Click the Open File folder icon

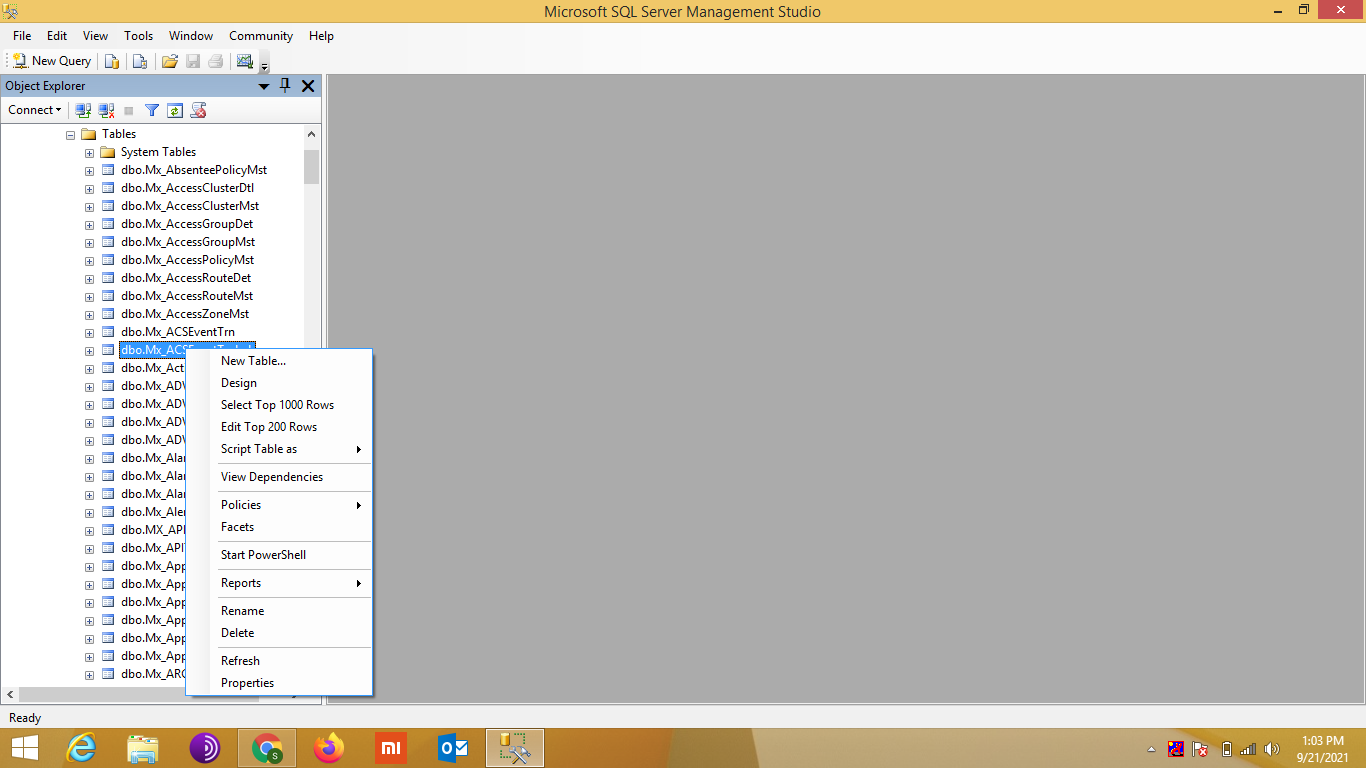pos(169,61)
